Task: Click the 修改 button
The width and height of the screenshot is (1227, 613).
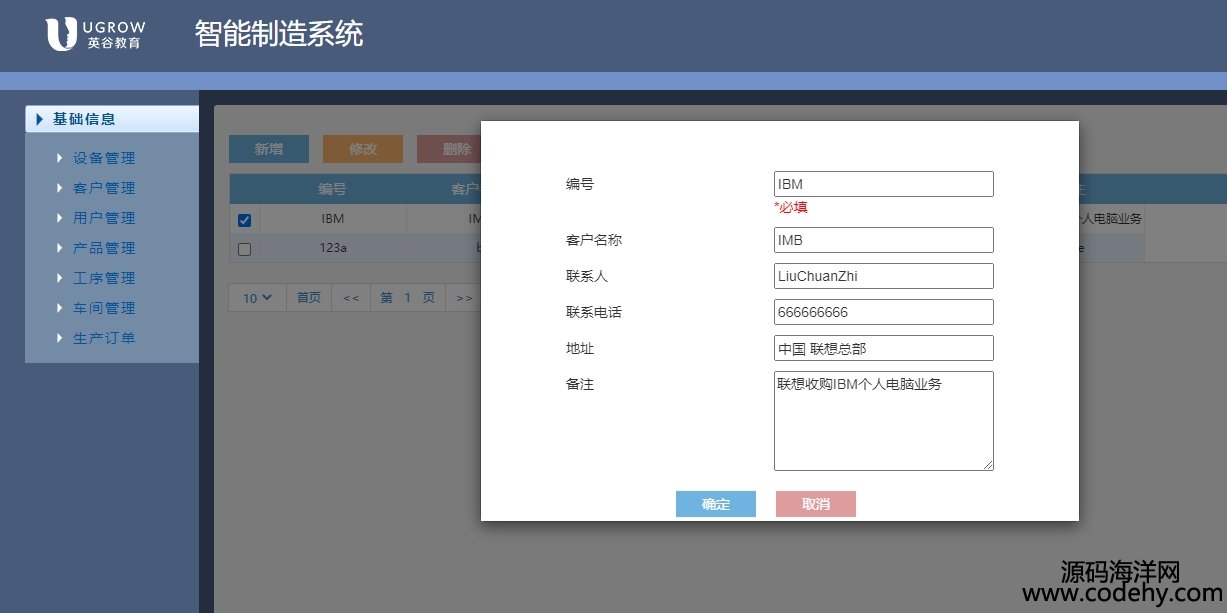Action: [363, 149]
